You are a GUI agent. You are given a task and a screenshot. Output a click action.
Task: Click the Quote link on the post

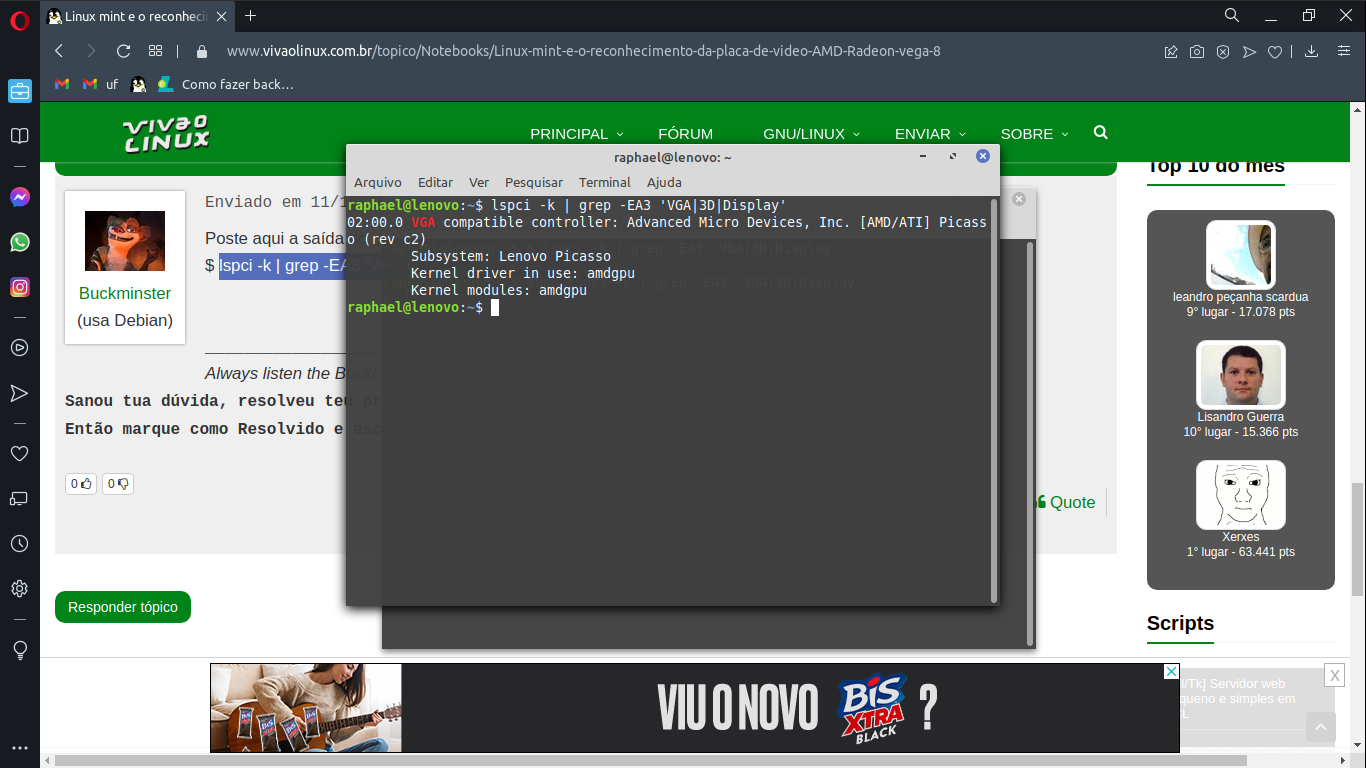tap(1066, 502)
